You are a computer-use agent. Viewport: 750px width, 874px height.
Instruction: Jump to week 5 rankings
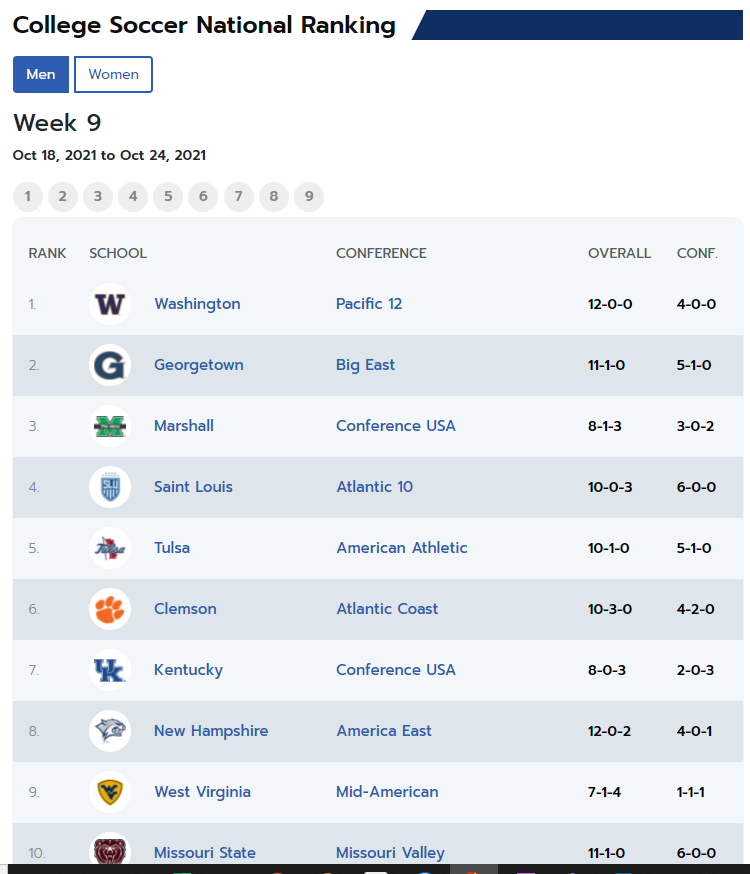[x=168, y=197]
